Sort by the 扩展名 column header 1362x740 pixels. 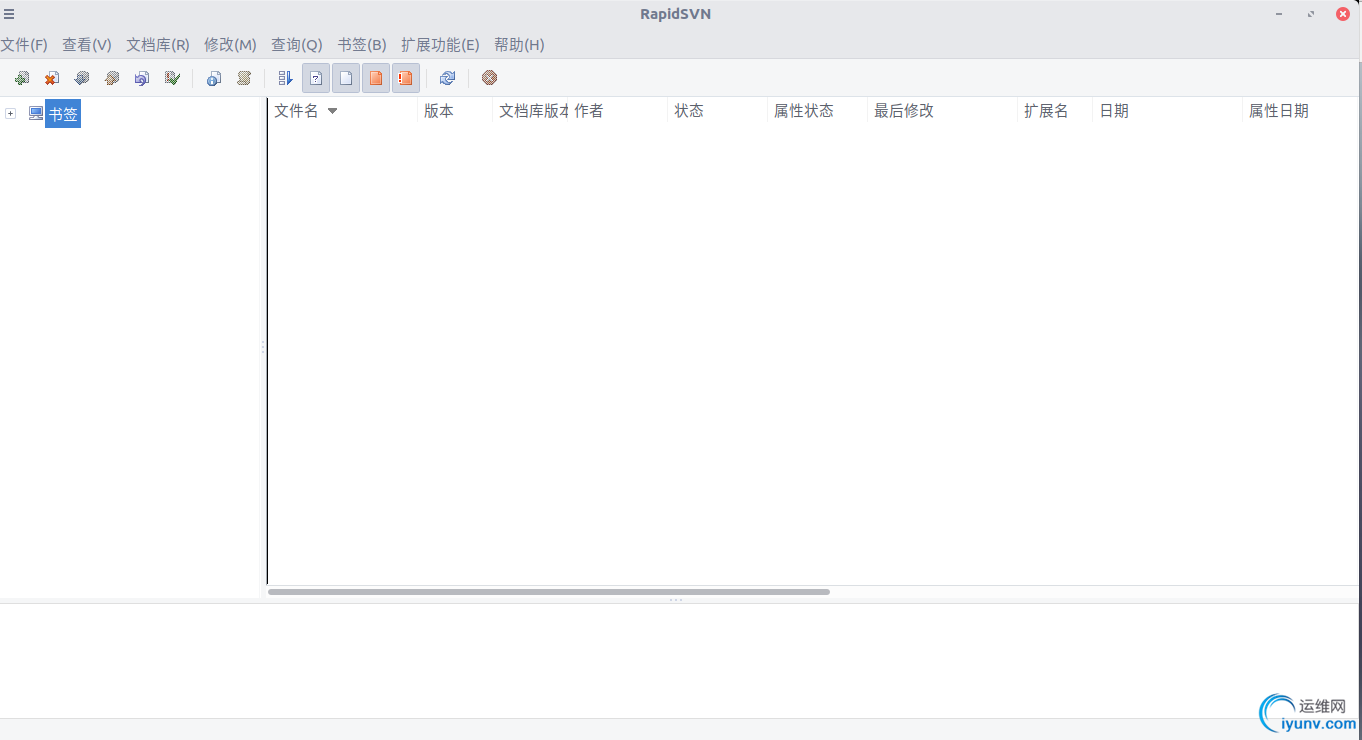[x=1055, y=111]
